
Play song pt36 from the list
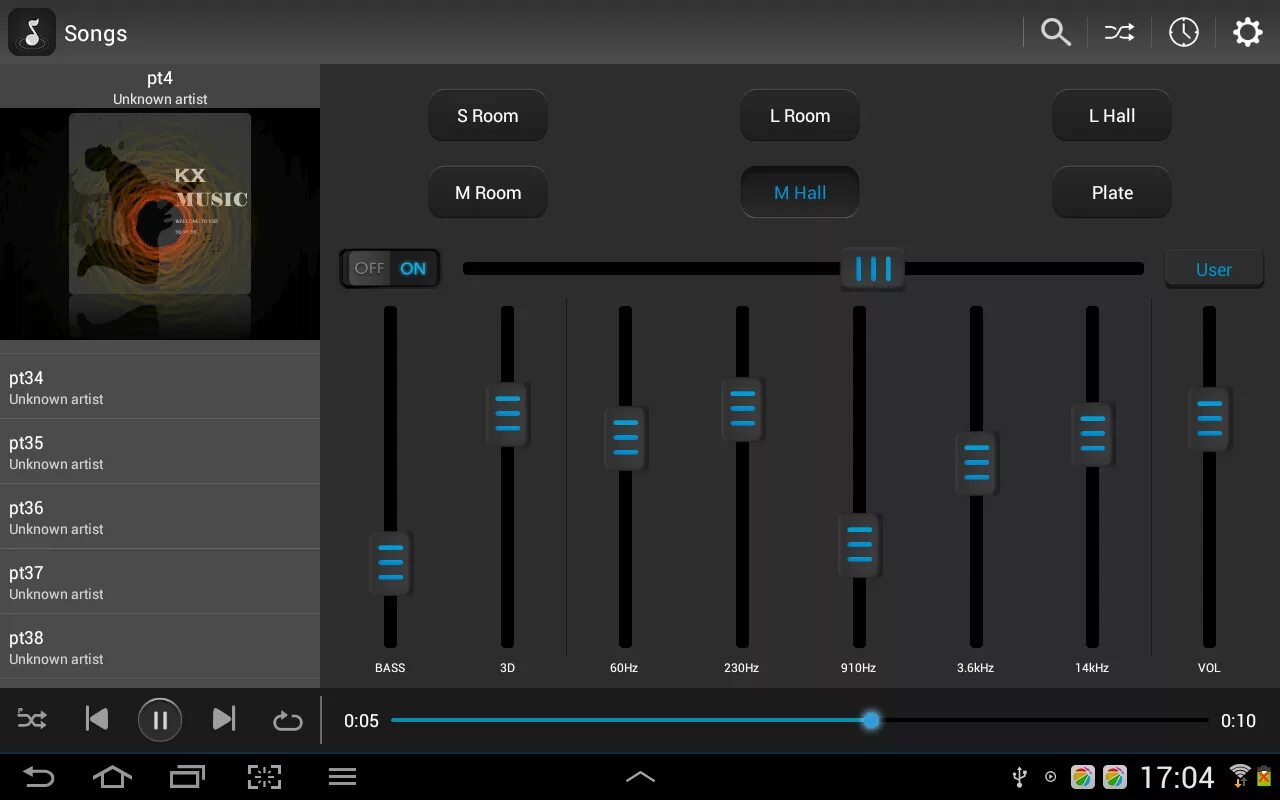[x=160, y=517]
